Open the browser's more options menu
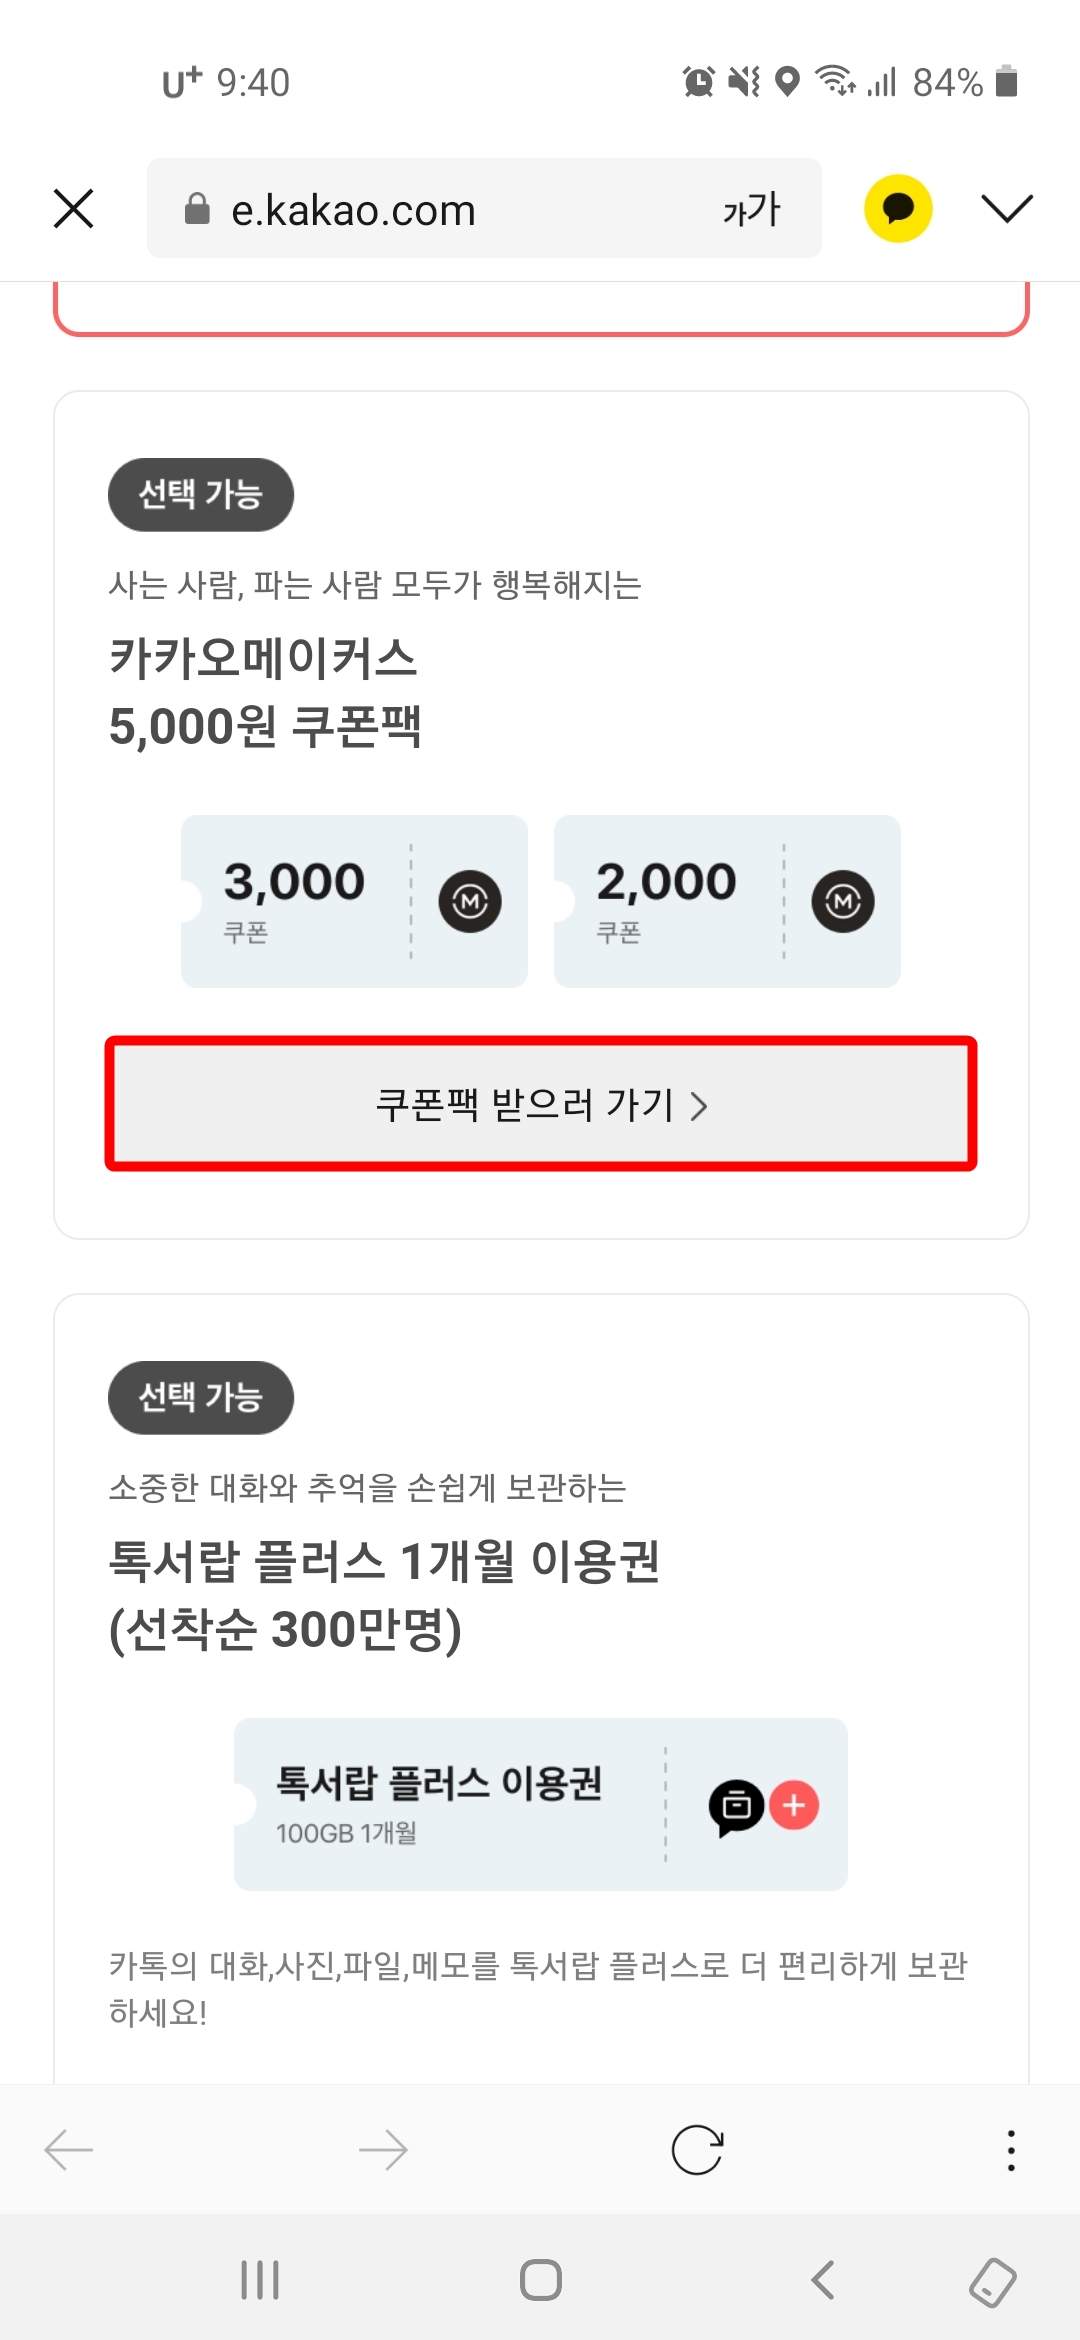This screenshot has width=1080, height=2340. [1011, 2148]
